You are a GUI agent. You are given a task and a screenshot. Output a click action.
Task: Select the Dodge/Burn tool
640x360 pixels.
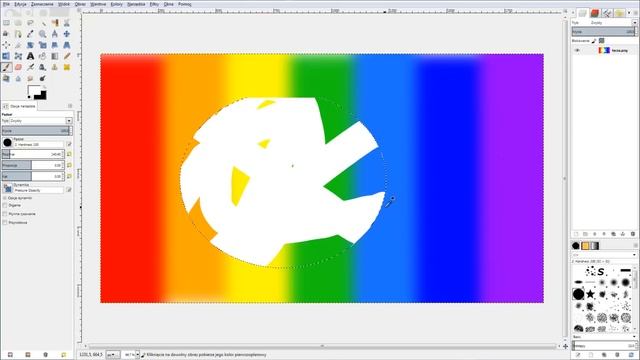pyautogui.click(x=42, y=78)
